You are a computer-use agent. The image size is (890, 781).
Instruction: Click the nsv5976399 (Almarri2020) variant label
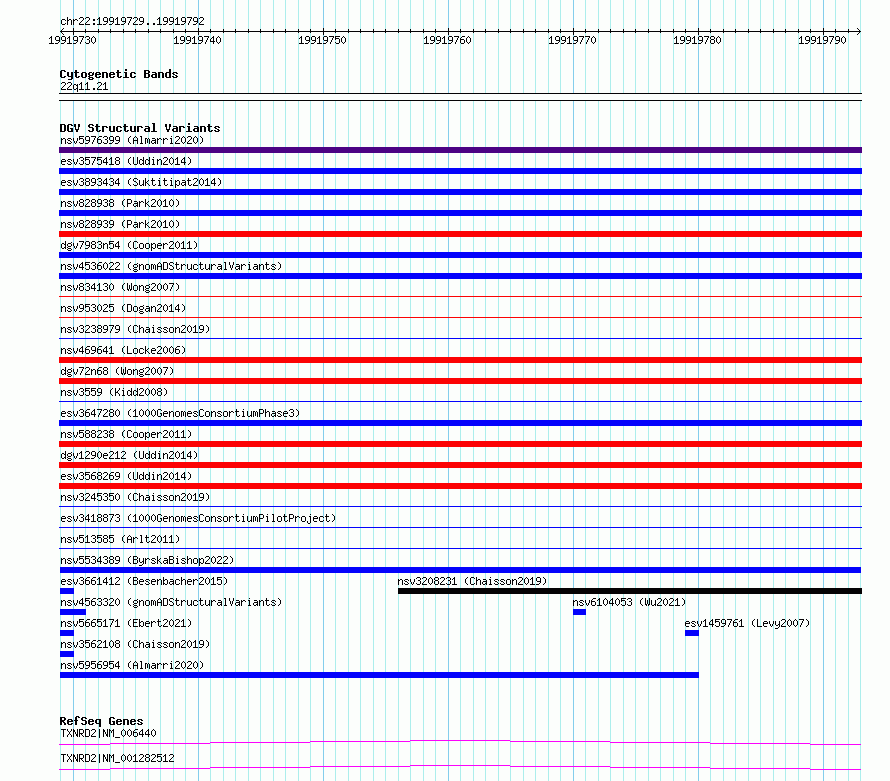click(132, 140)
